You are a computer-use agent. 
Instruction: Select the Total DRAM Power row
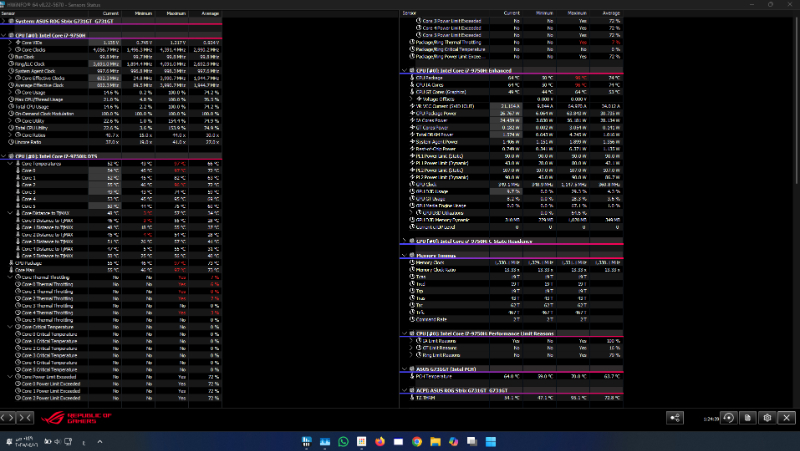pyautogui.click(x=511, y=135)
